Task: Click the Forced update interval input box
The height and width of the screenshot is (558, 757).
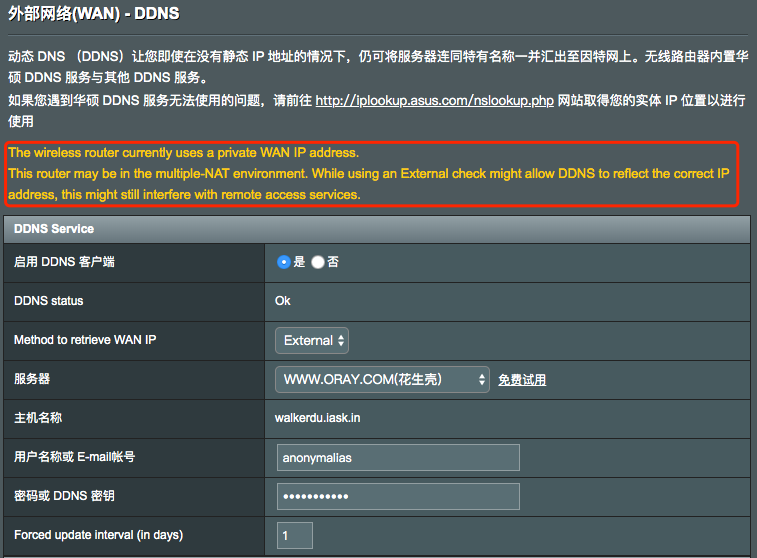Action: click(294, 536)
